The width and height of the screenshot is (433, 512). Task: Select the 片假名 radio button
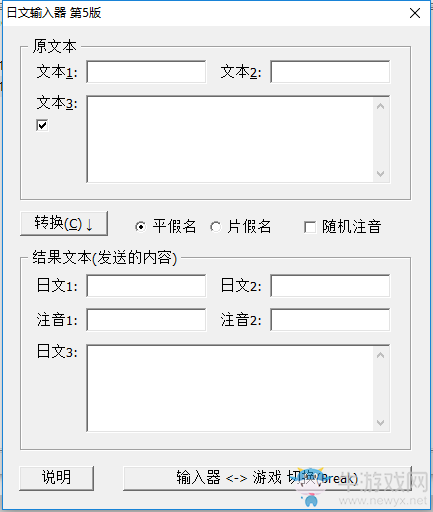[215, 227]
